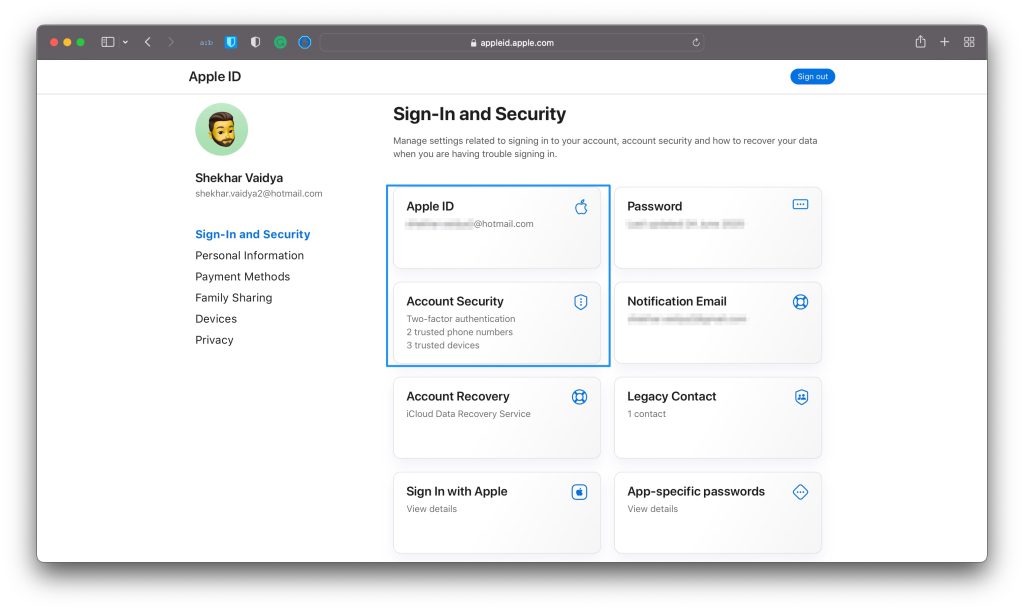
Task: Open the Bitwarden shield extension icon
Action: pos(231,42)
